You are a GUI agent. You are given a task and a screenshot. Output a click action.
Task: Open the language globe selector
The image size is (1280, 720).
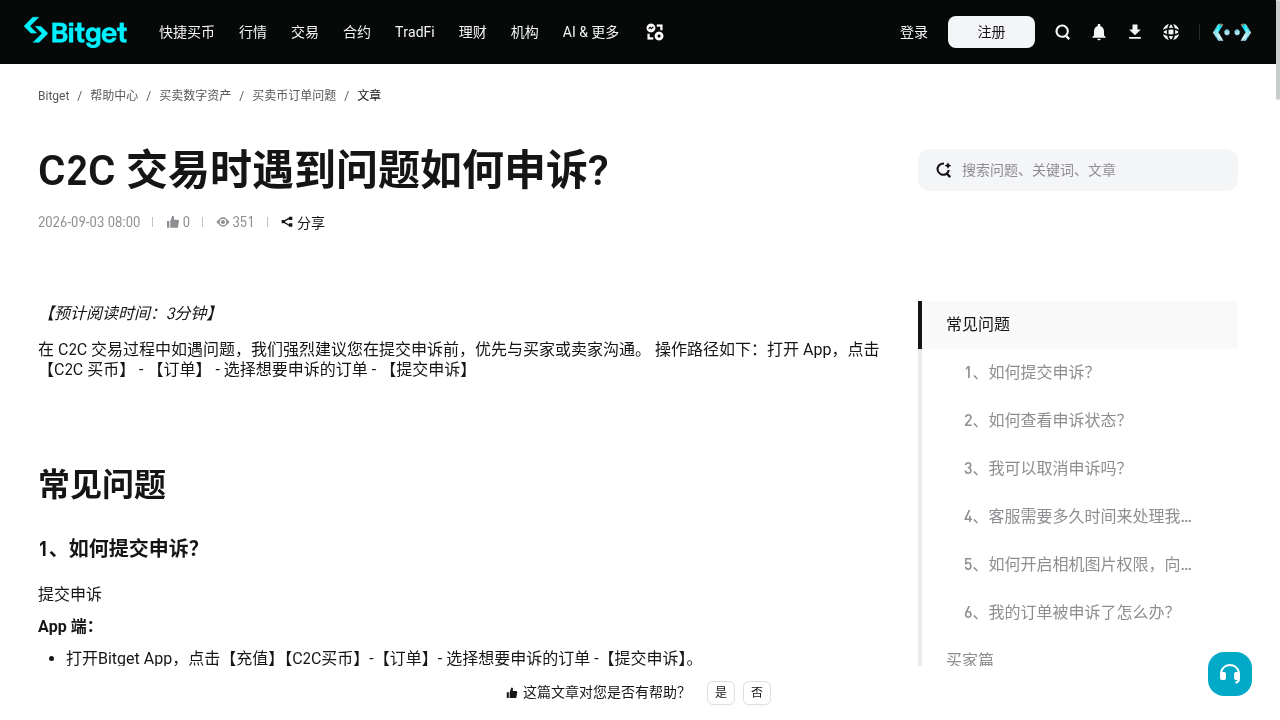coord(1171,32)
